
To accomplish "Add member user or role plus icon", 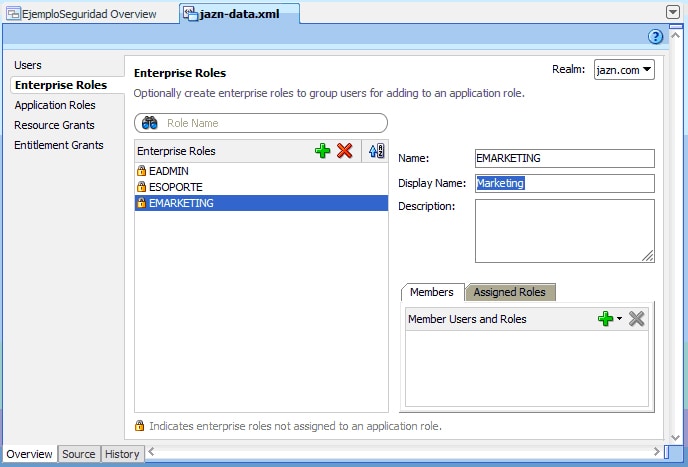I will pos(606,319).
